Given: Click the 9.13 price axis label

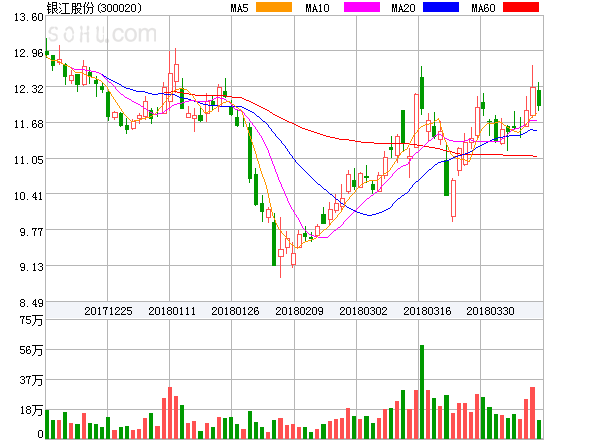Looking at the screenshot, I should click(x=31, y=267).
